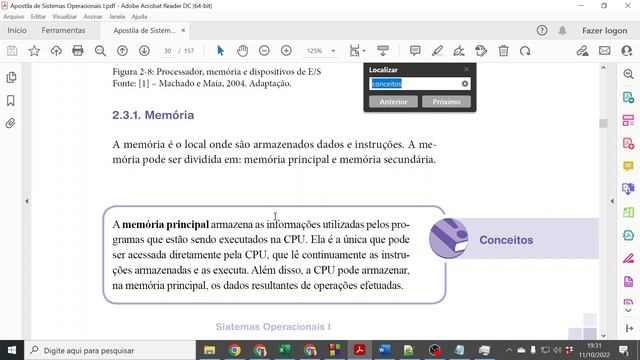This screenshot has height=360, width=640.
Task: Select the highlighter pen tool
Action: pyautogui.click(x=437, y=51)
